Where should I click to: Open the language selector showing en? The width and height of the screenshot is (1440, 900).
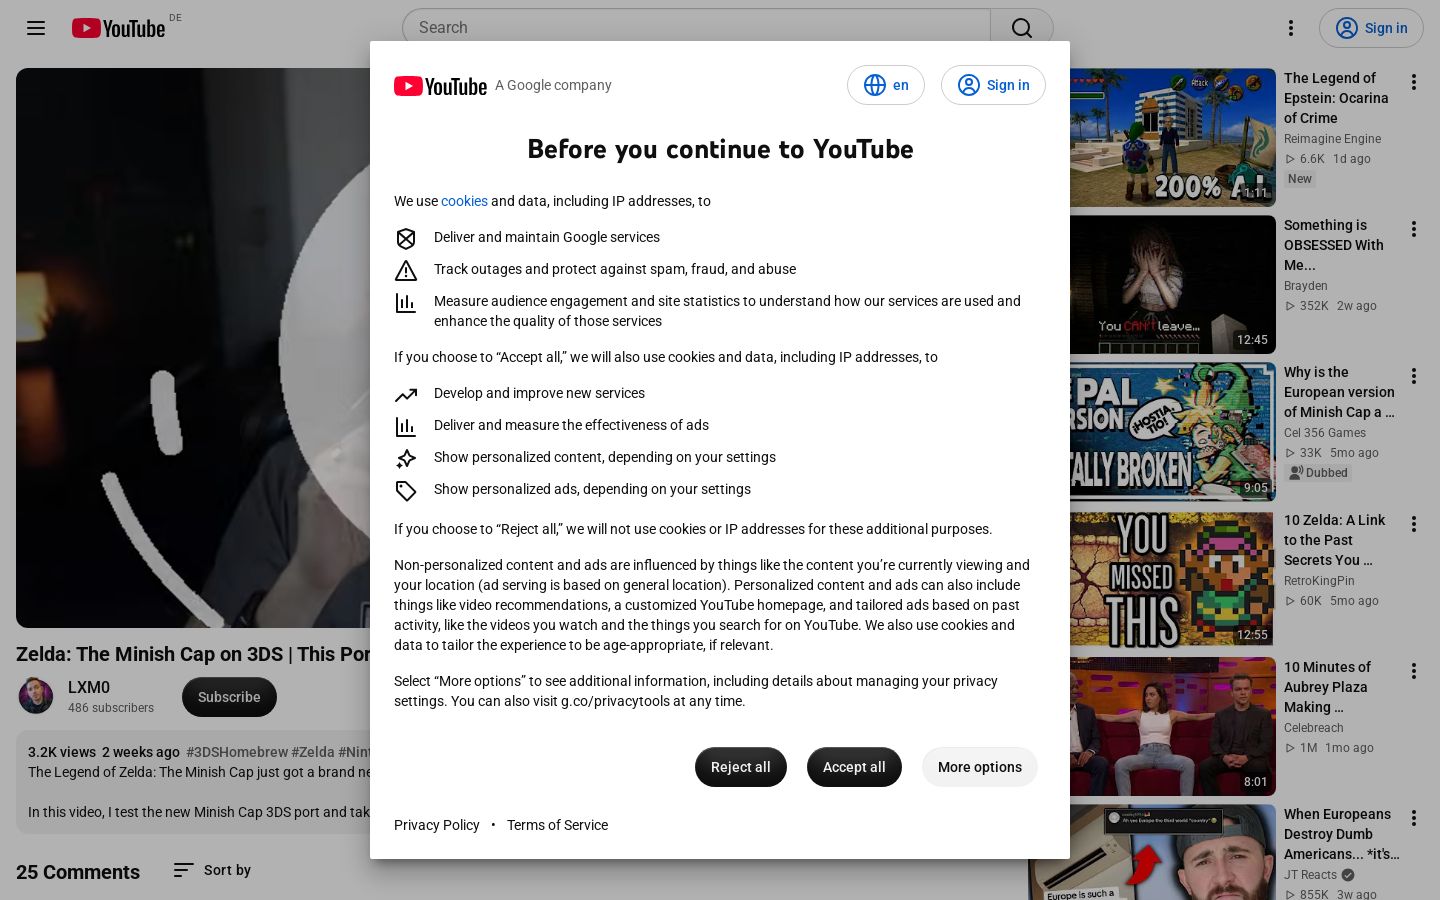(886, 85)
